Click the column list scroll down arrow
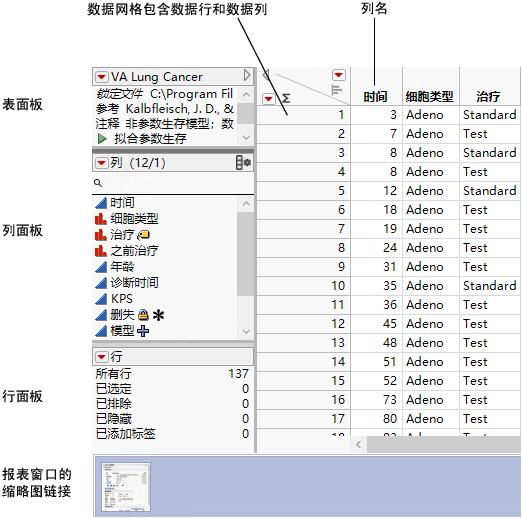Viewport: 523px width, 519px height. (246, 332)
